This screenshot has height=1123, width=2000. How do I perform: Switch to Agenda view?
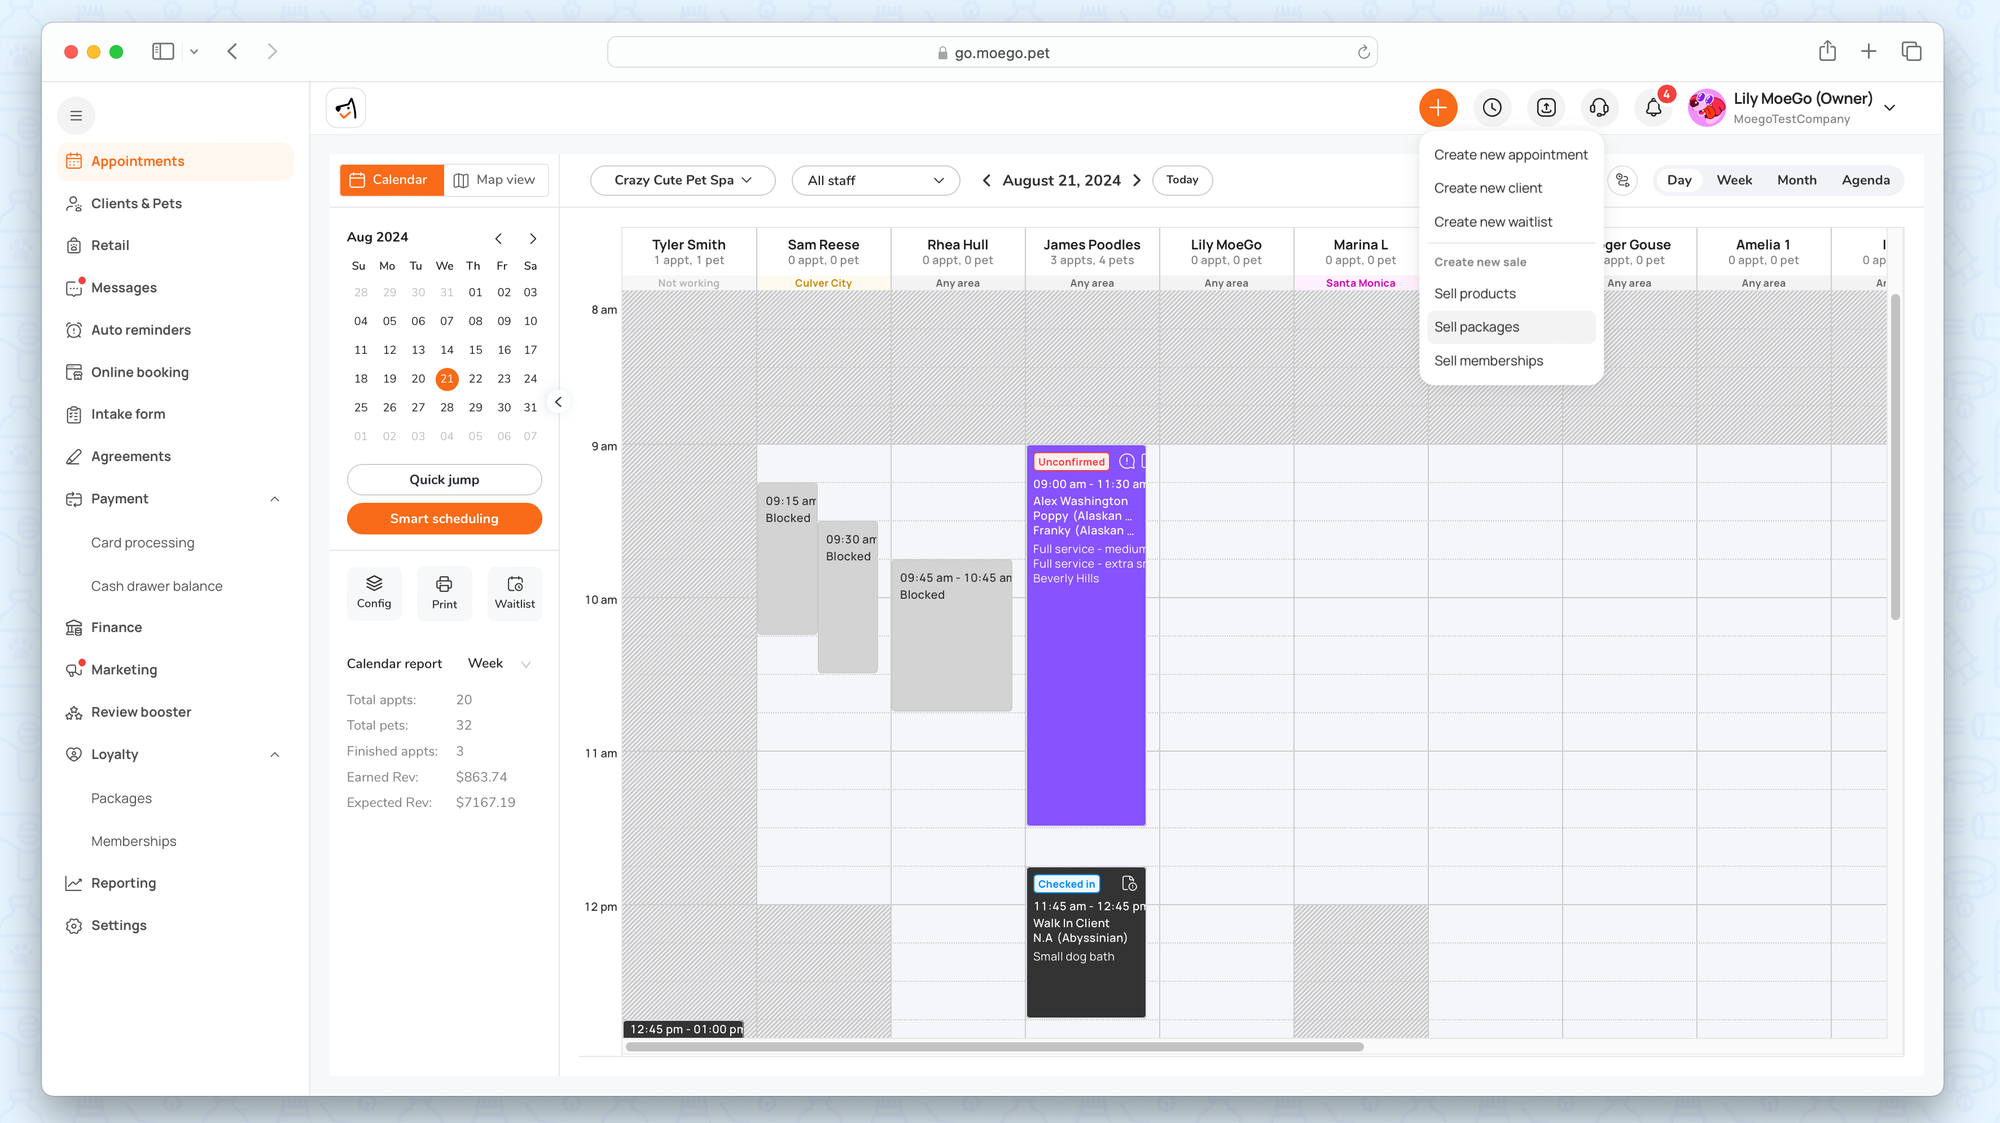point(1865,180)
